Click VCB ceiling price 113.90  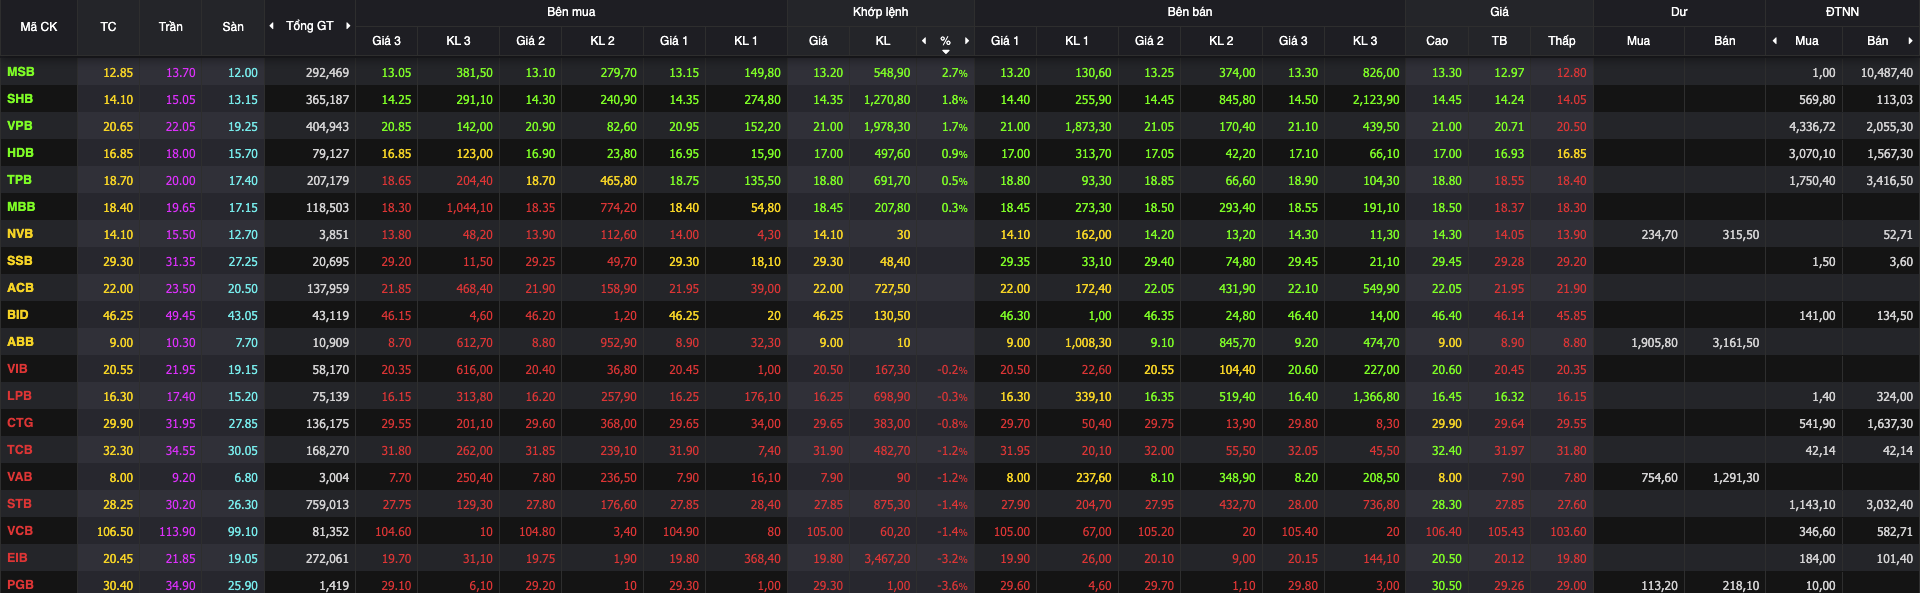(x=177, y=532)
